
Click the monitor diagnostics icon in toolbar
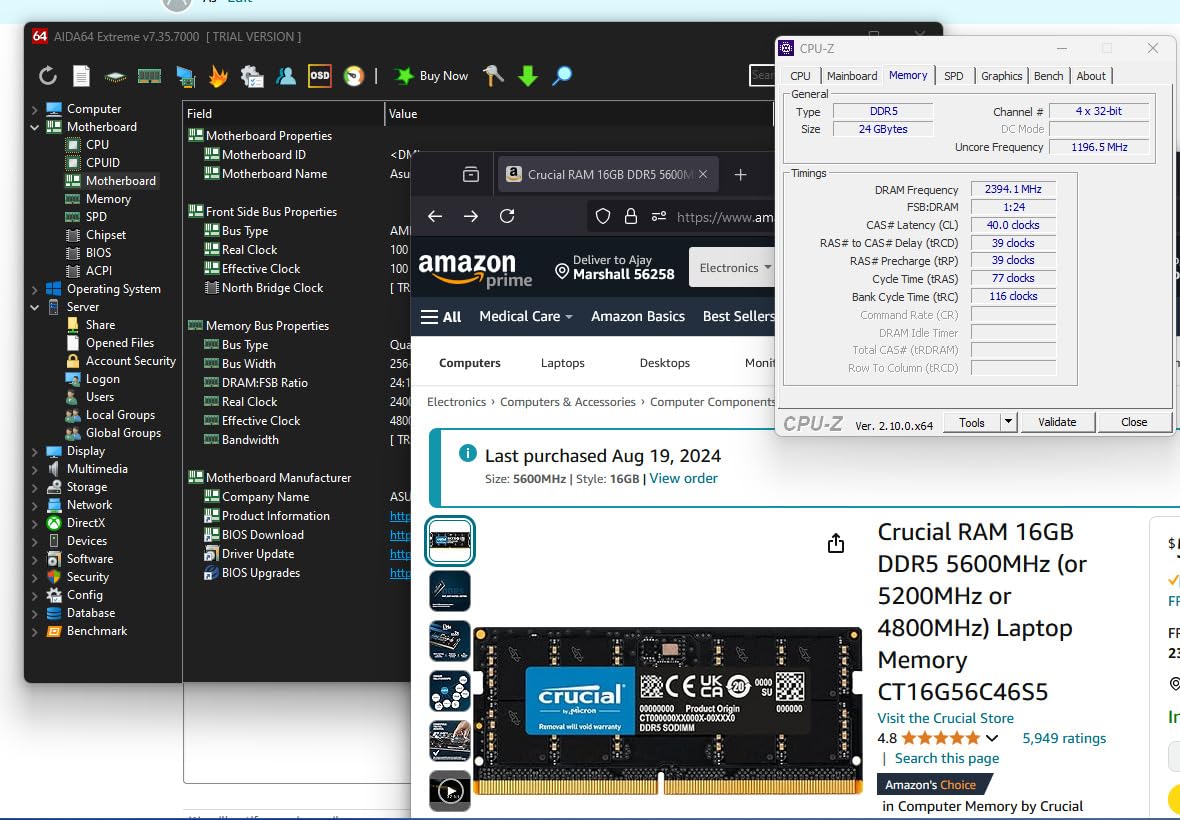(x=185, y=76)
